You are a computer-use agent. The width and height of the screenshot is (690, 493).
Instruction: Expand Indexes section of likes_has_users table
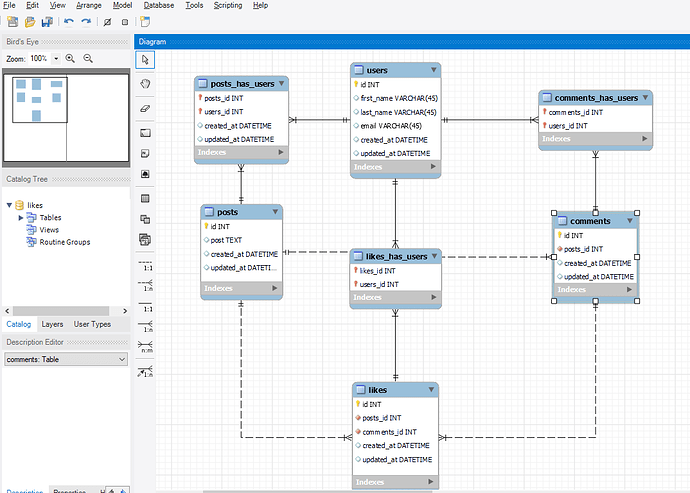pyautogui.click(x=433, y=297)
